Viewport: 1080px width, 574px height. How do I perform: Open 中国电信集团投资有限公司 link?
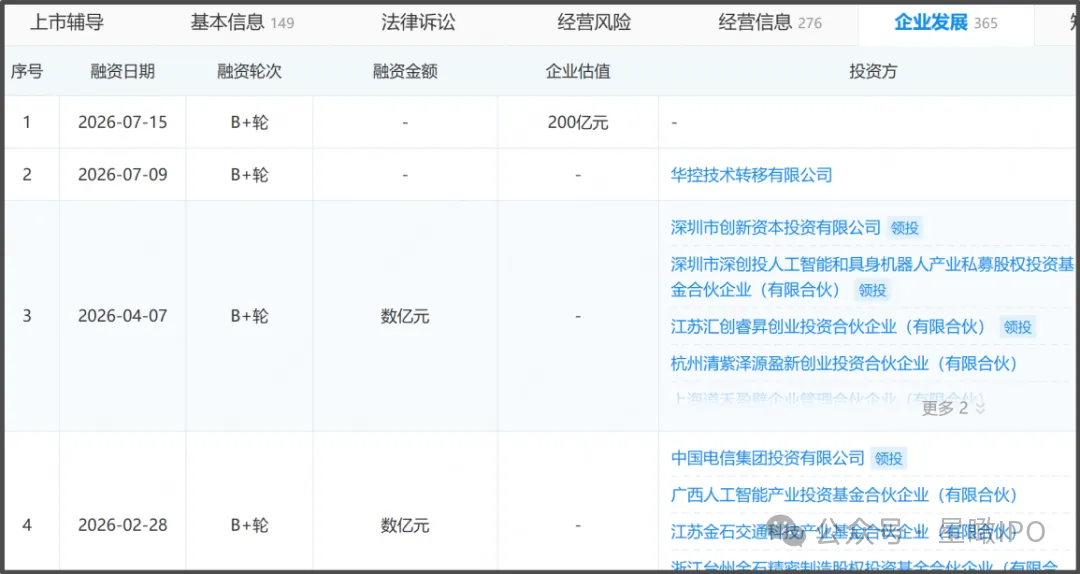point(767,458)
